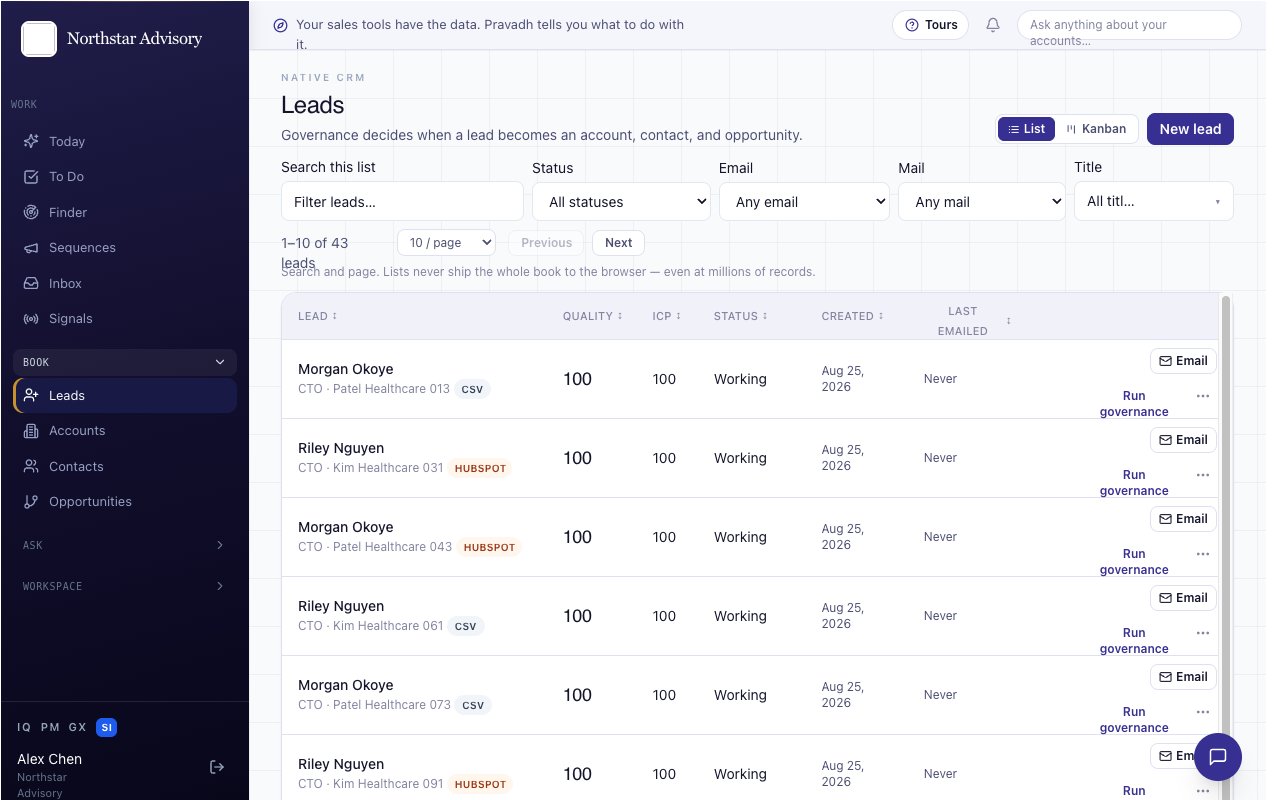This screenshot has height=800, width=1280.
Task: Open more options for Morgan Okoye Patel Healthcare 073
Action: (1203, 712)
